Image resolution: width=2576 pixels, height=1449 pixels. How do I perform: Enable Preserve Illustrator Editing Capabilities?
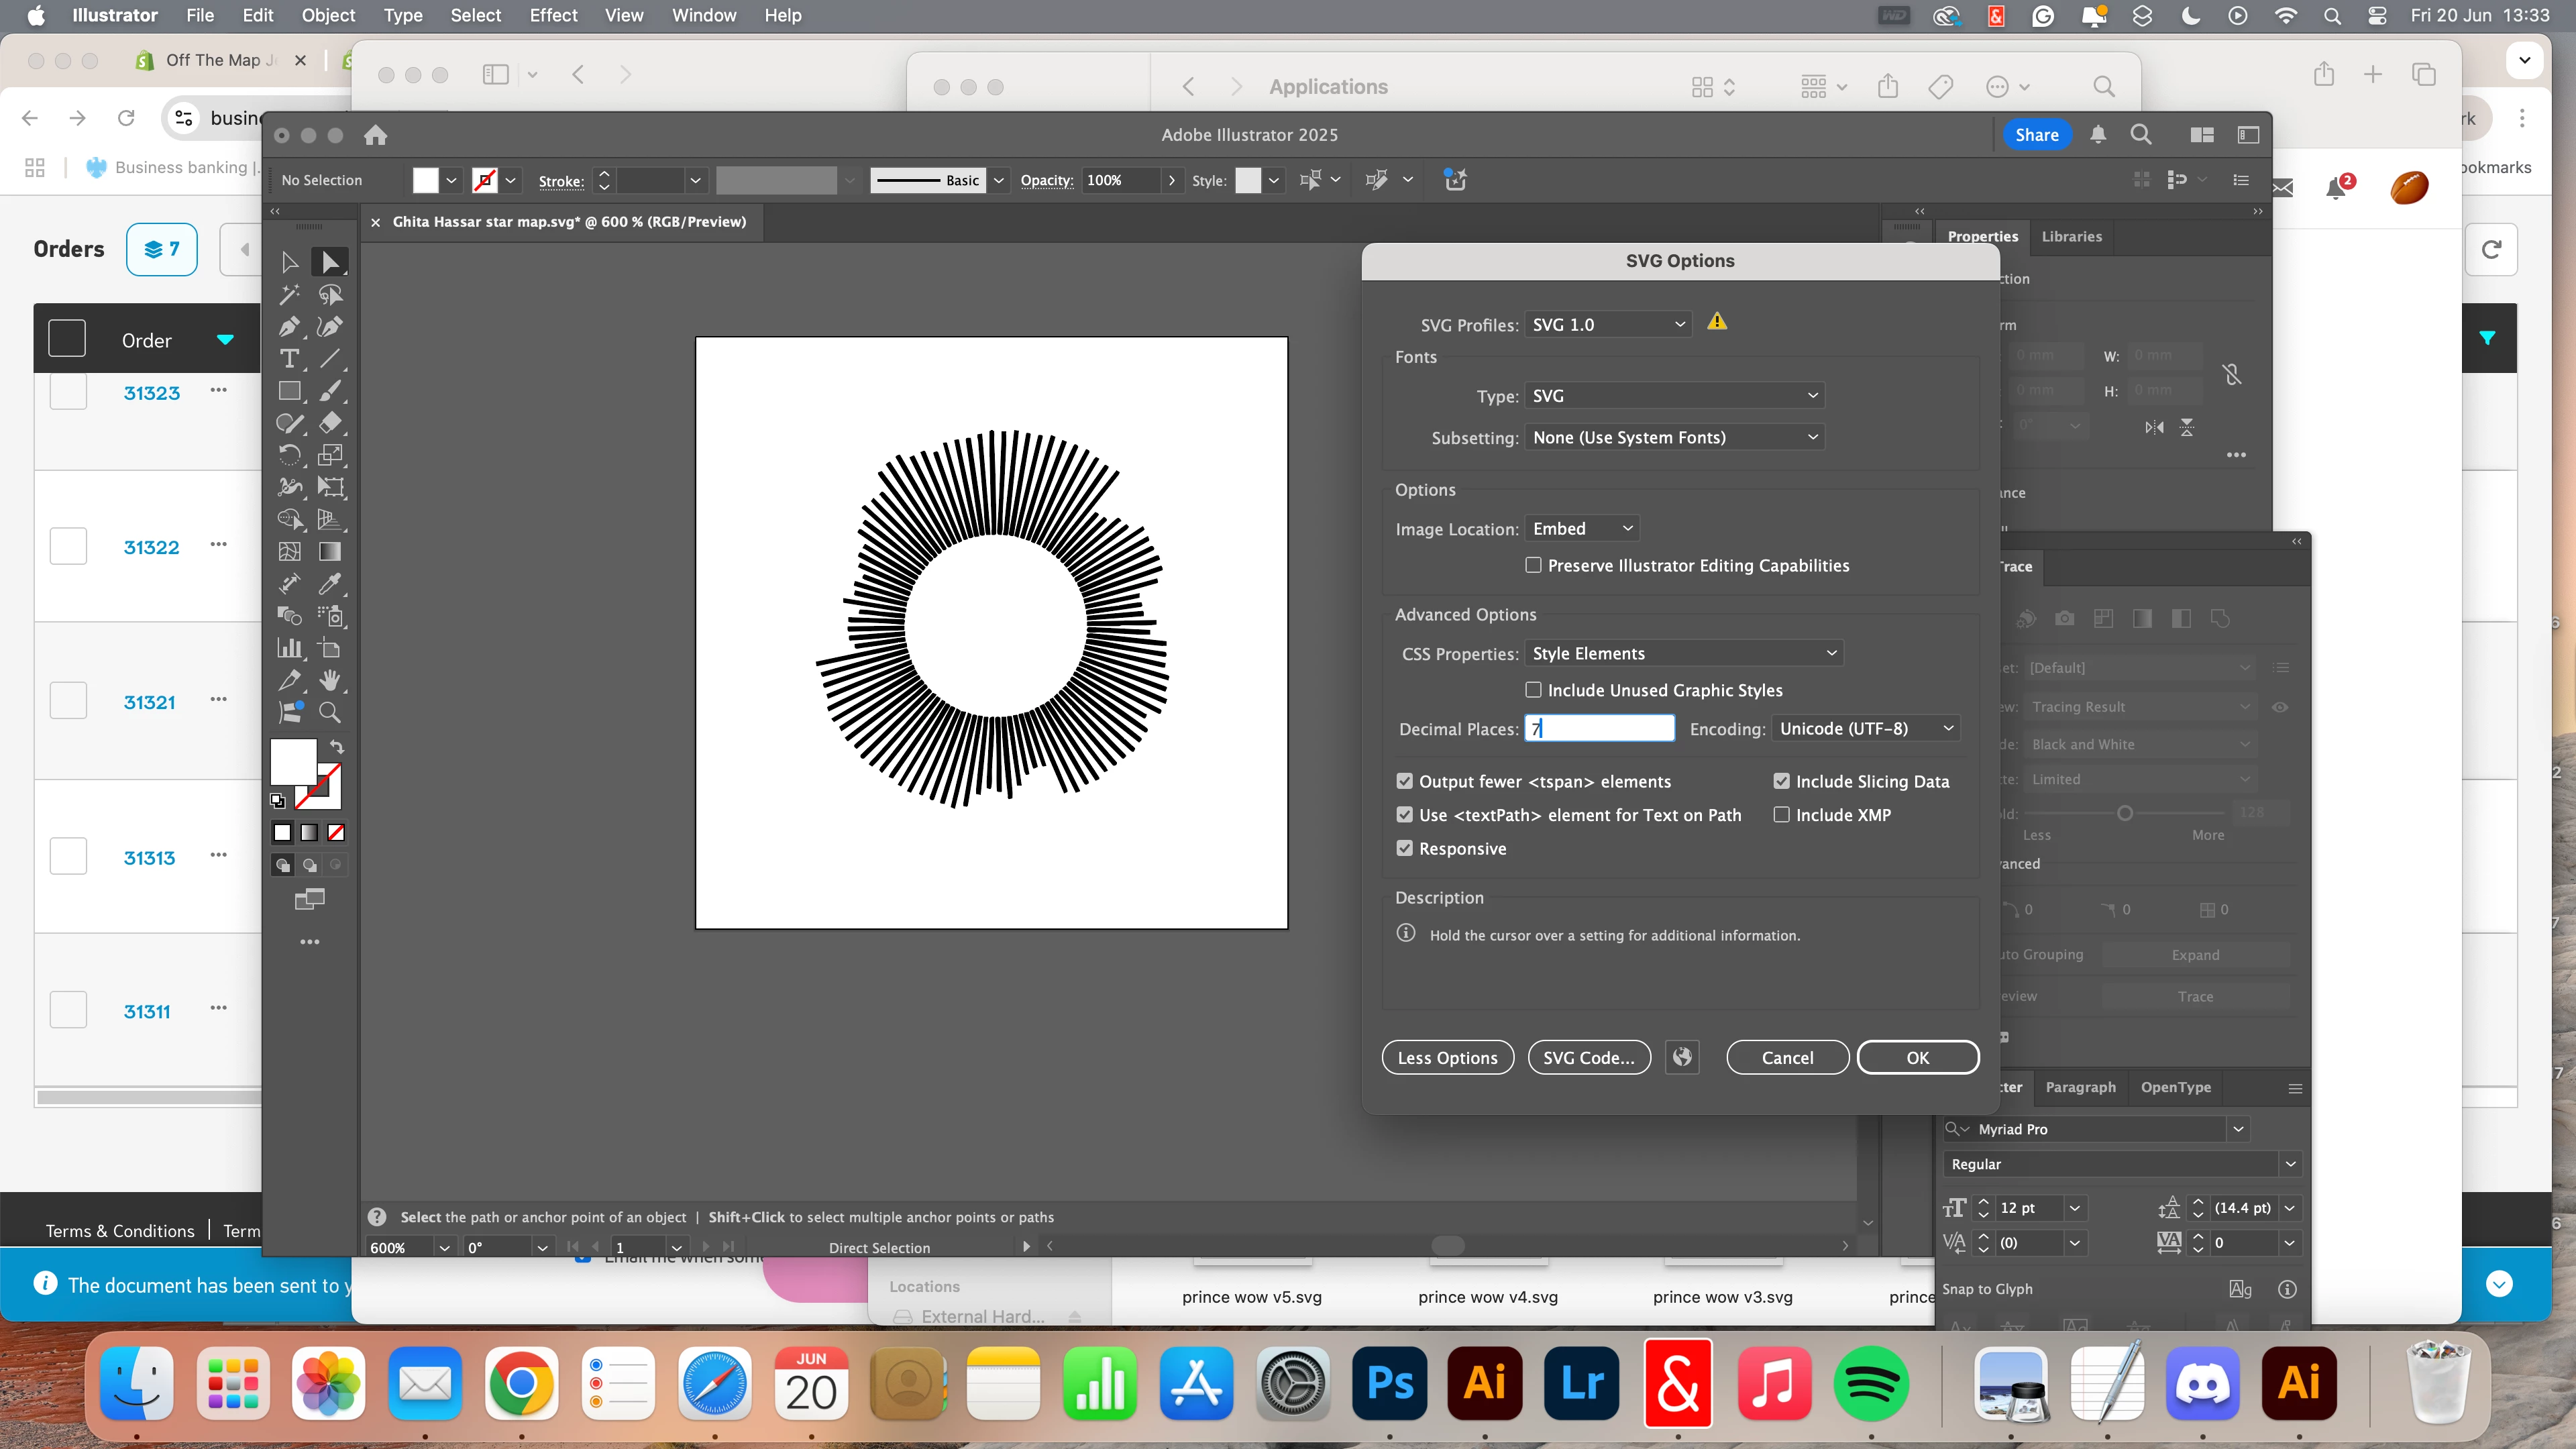click(1533, 565)
